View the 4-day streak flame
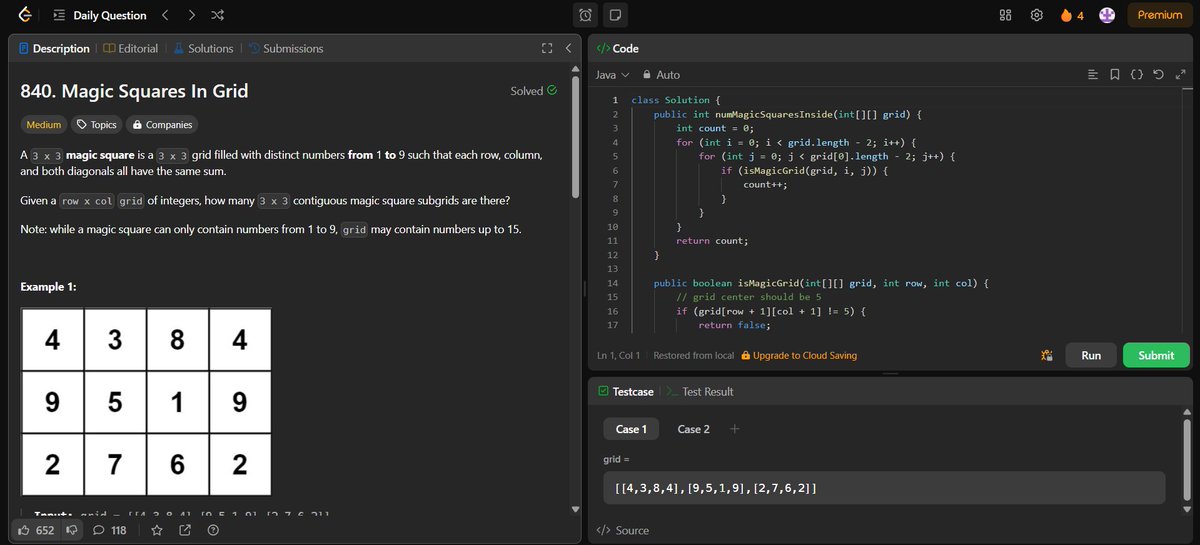This screenshot has width=1200, height=545. point(1072,15)
